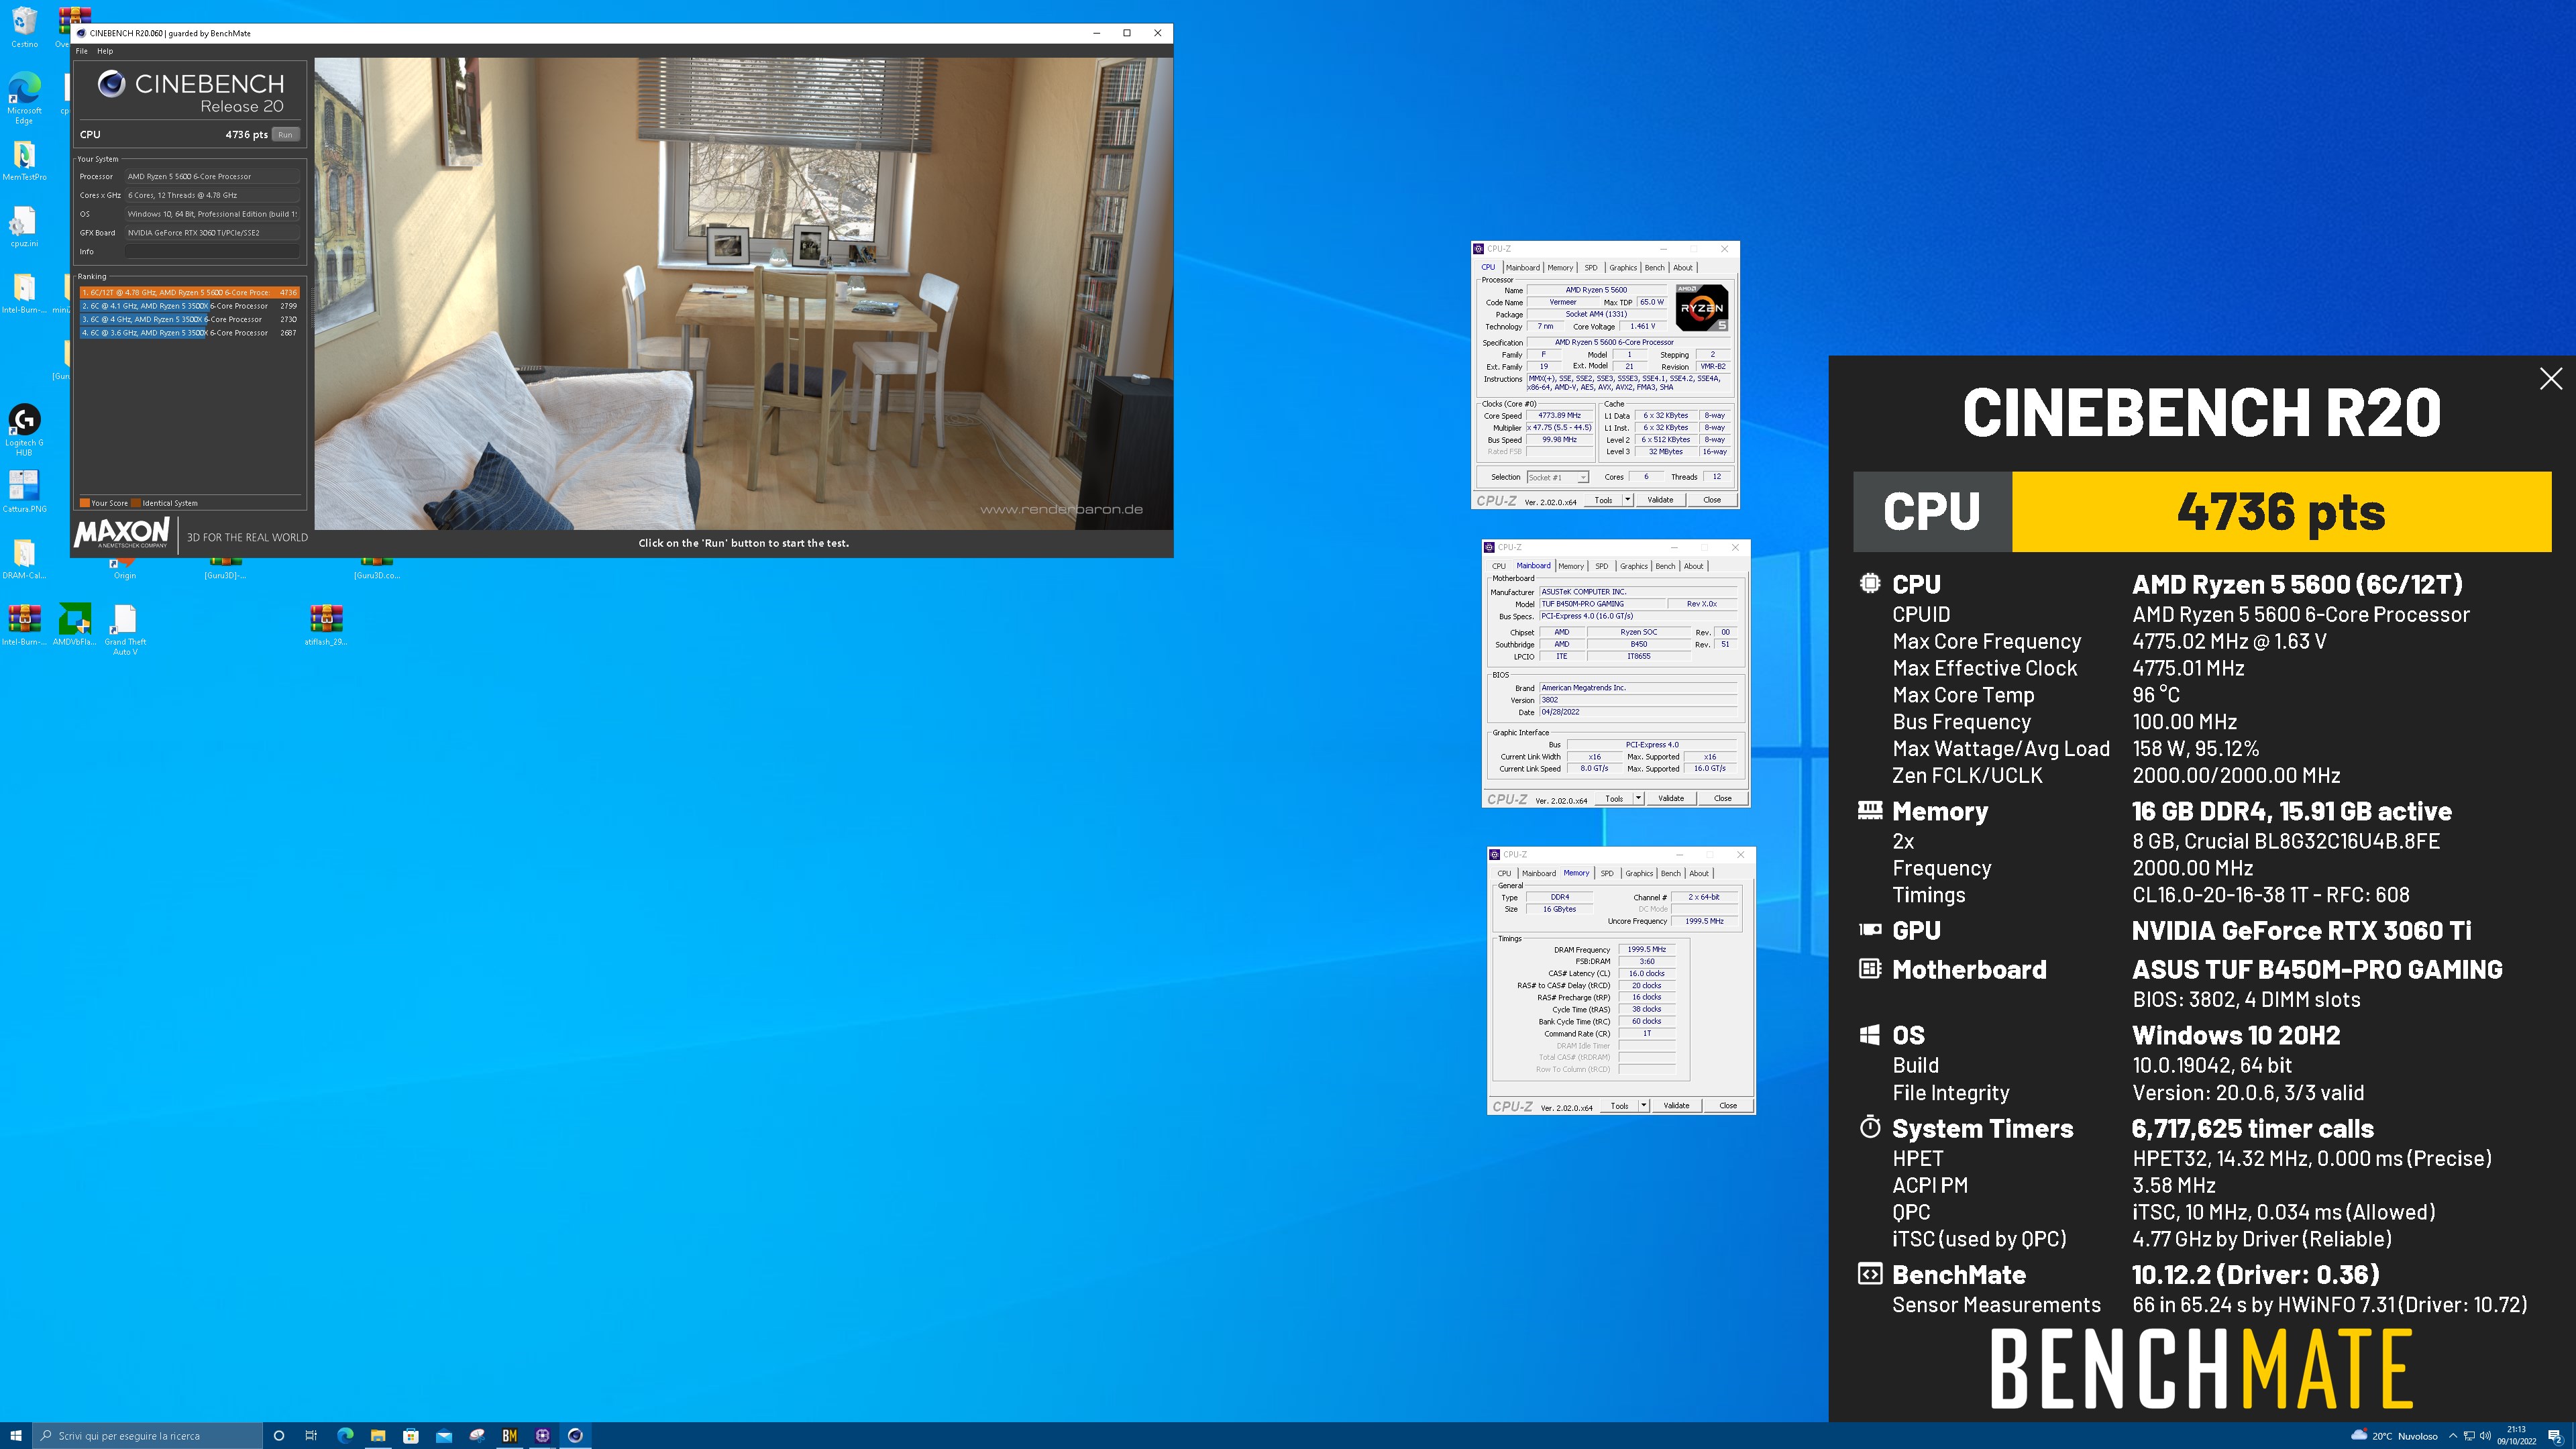Select the ranking entry scoring 2687
The height and width of the screenshot is (1449, 2576).
click(189, 333)
